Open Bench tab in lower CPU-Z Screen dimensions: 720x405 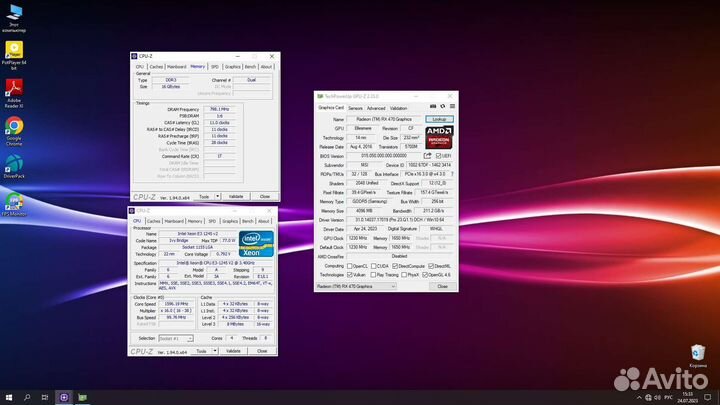248,221
